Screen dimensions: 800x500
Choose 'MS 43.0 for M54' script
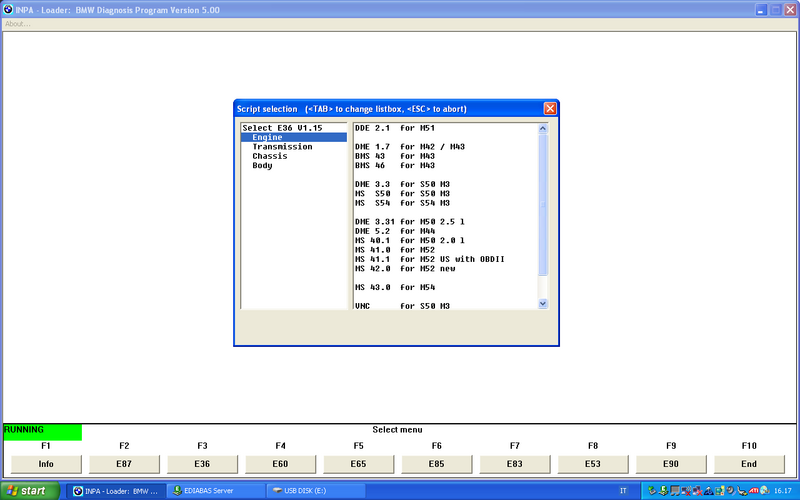click(395, 287)
